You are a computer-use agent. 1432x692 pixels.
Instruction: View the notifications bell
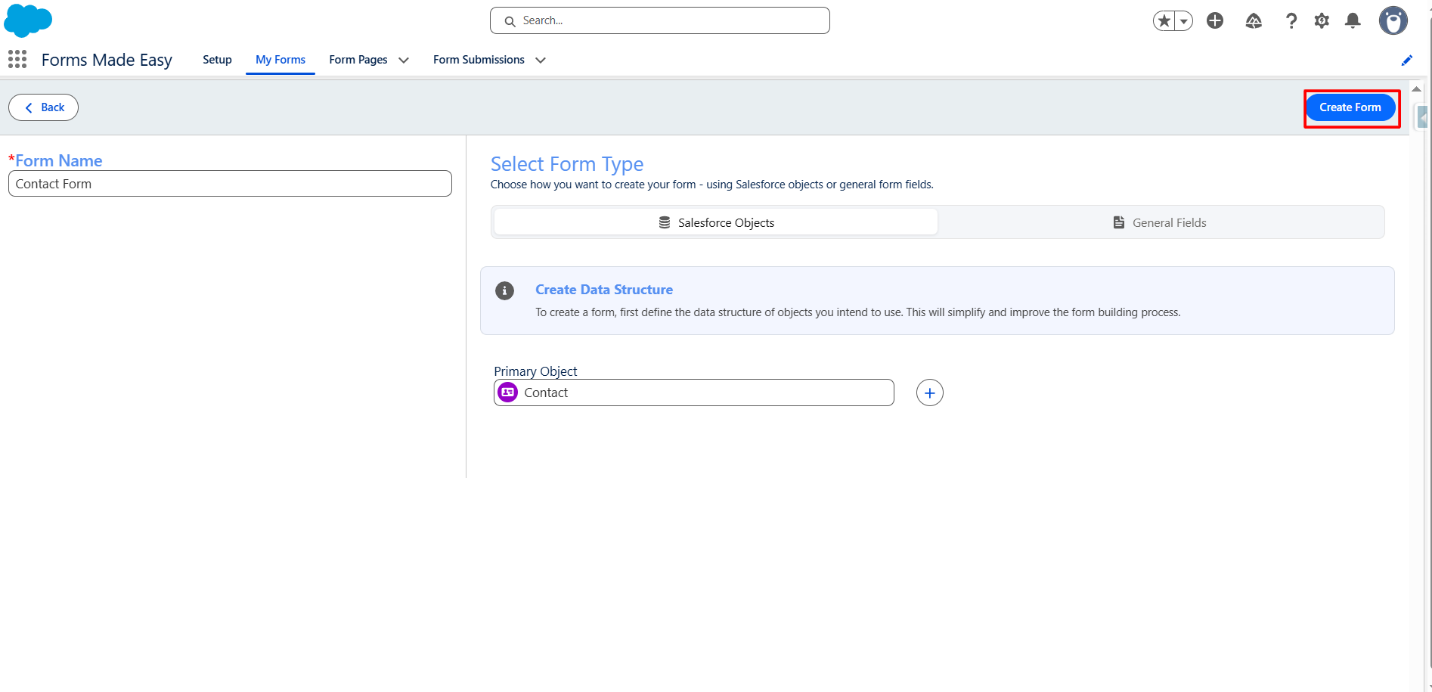pyautogui.click(x=1353, y=20)
